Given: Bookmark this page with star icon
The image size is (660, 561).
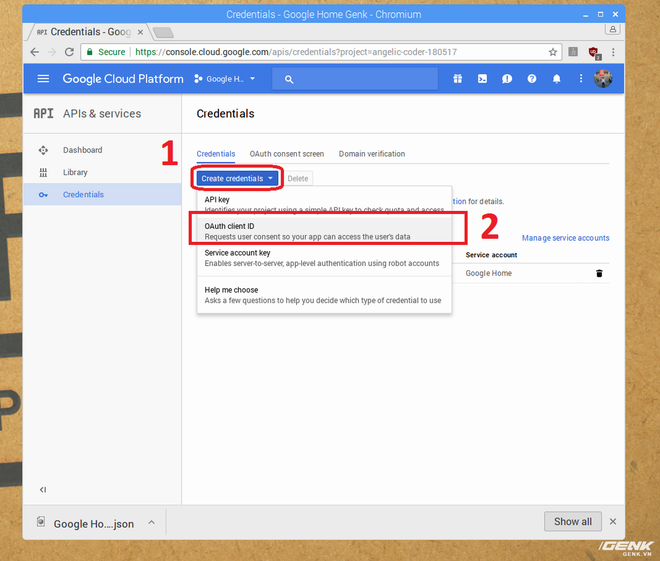Looking at the screenshot, I should pos(553,52).
